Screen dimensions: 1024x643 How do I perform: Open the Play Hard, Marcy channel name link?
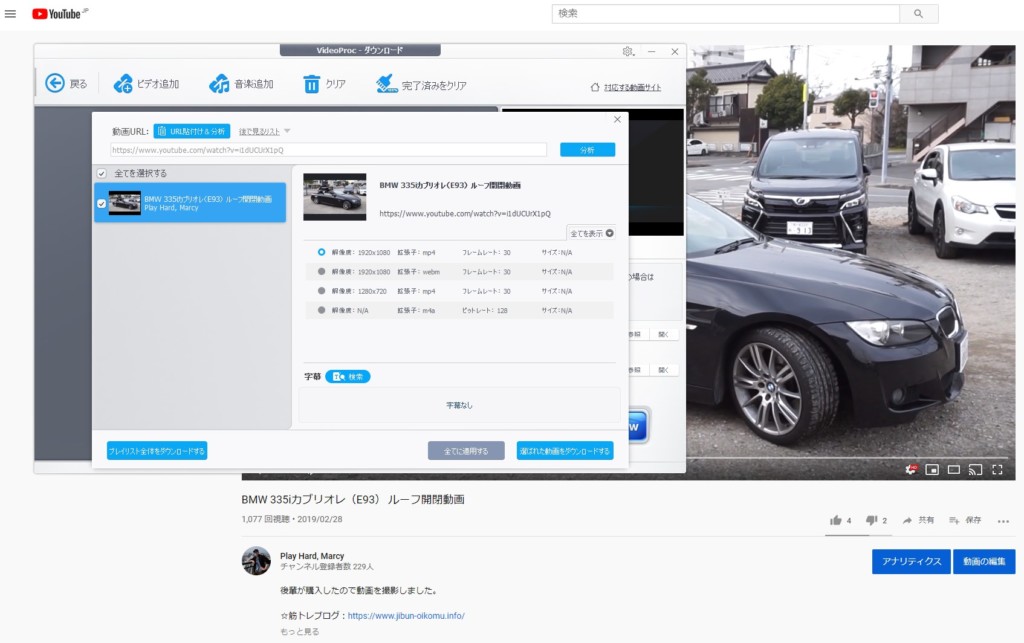312,556
